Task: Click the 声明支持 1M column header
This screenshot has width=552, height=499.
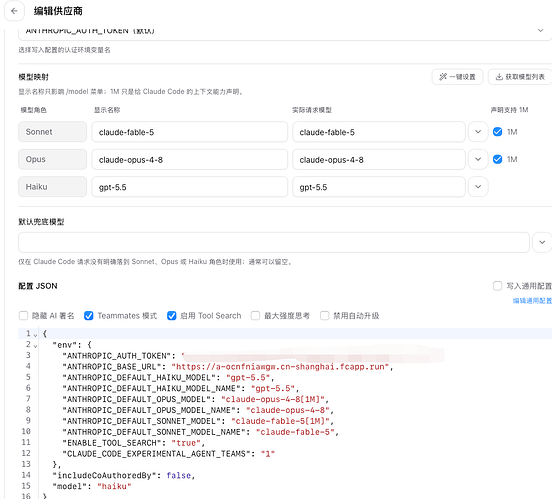Action: pyautogui.click(x=509, y=110)
